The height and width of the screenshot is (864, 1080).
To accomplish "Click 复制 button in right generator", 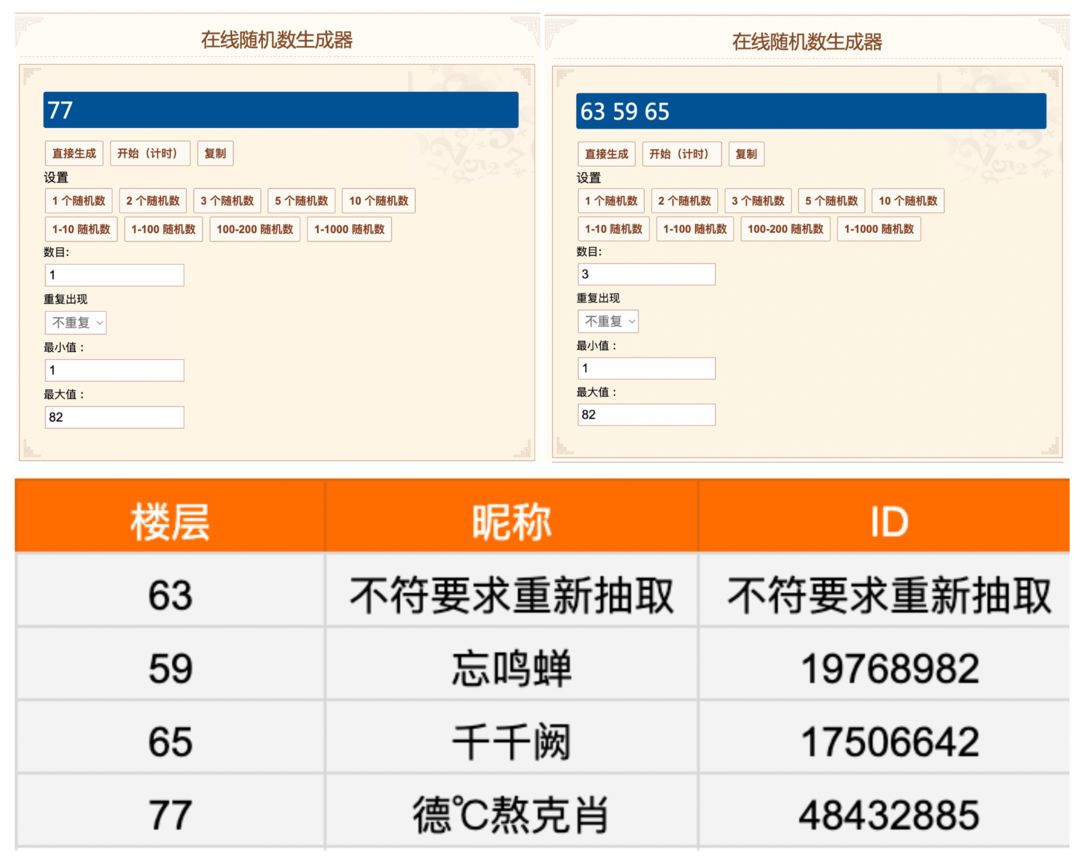I will [x=746, y=154].
